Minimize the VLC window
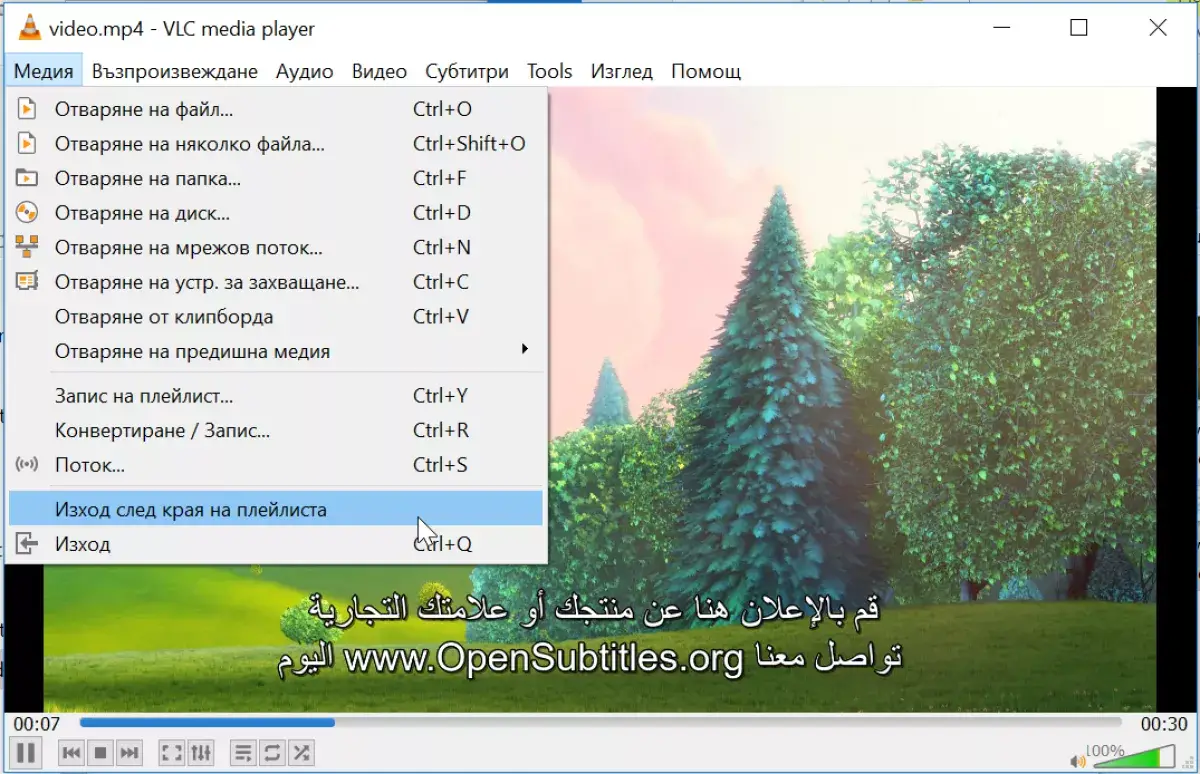The height and width of the screenshot is (774, 1200). [999, 28]
